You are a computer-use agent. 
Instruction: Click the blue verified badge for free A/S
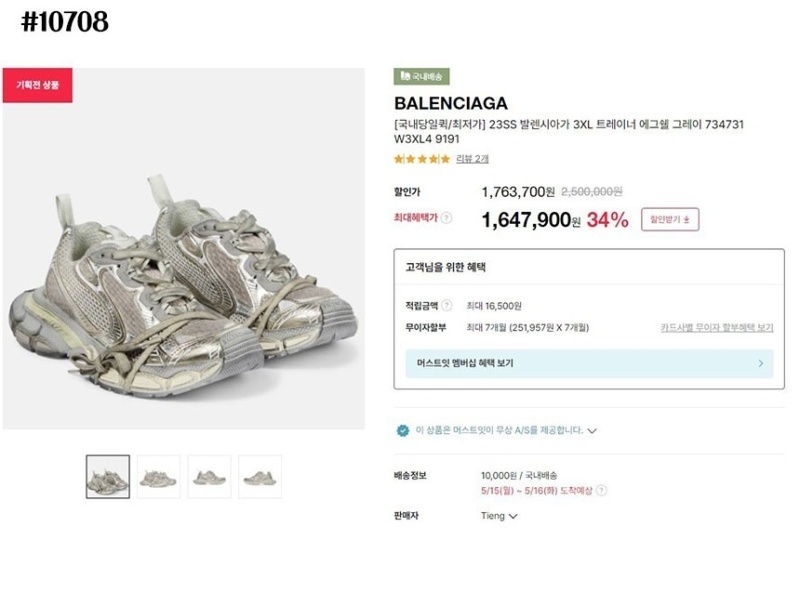(403, 430)
